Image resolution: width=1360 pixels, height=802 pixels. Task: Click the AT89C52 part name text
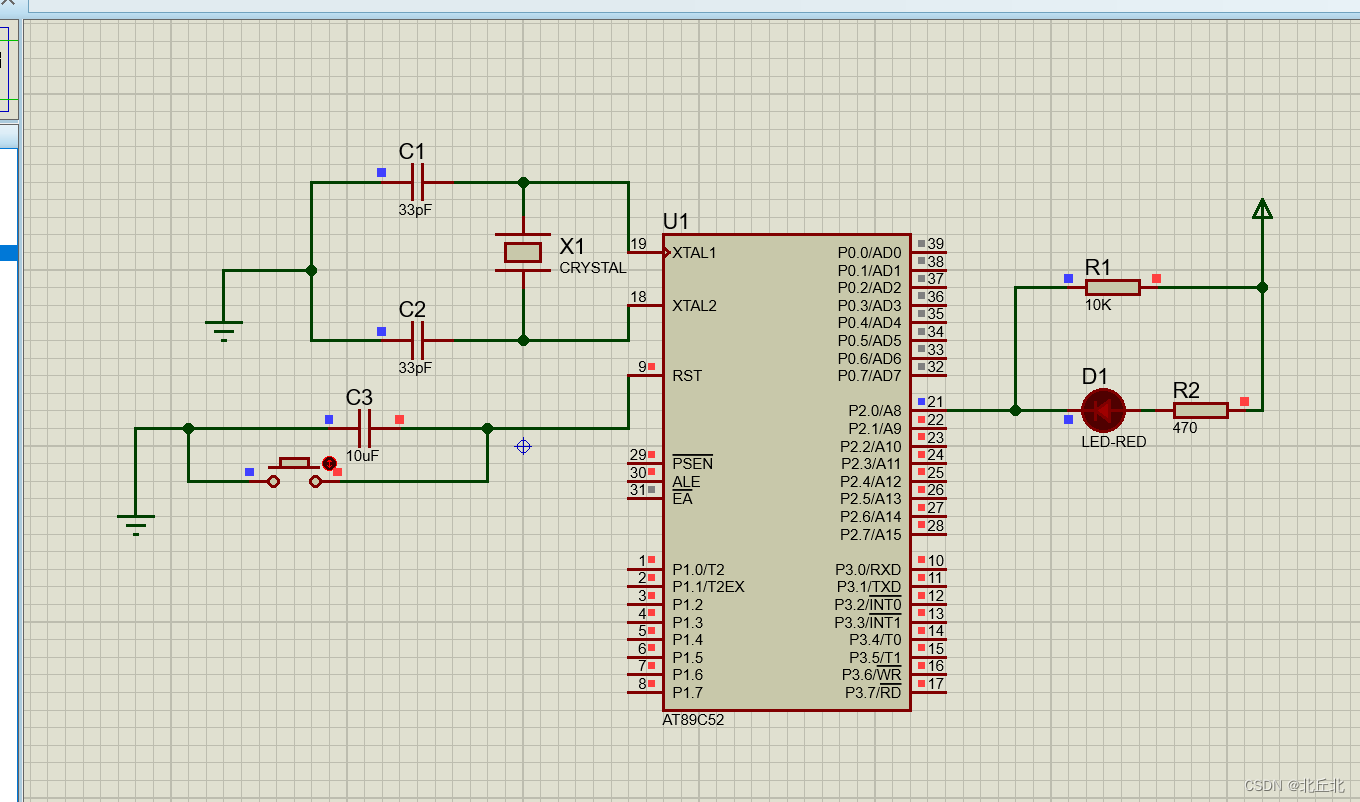click(693, 720)
